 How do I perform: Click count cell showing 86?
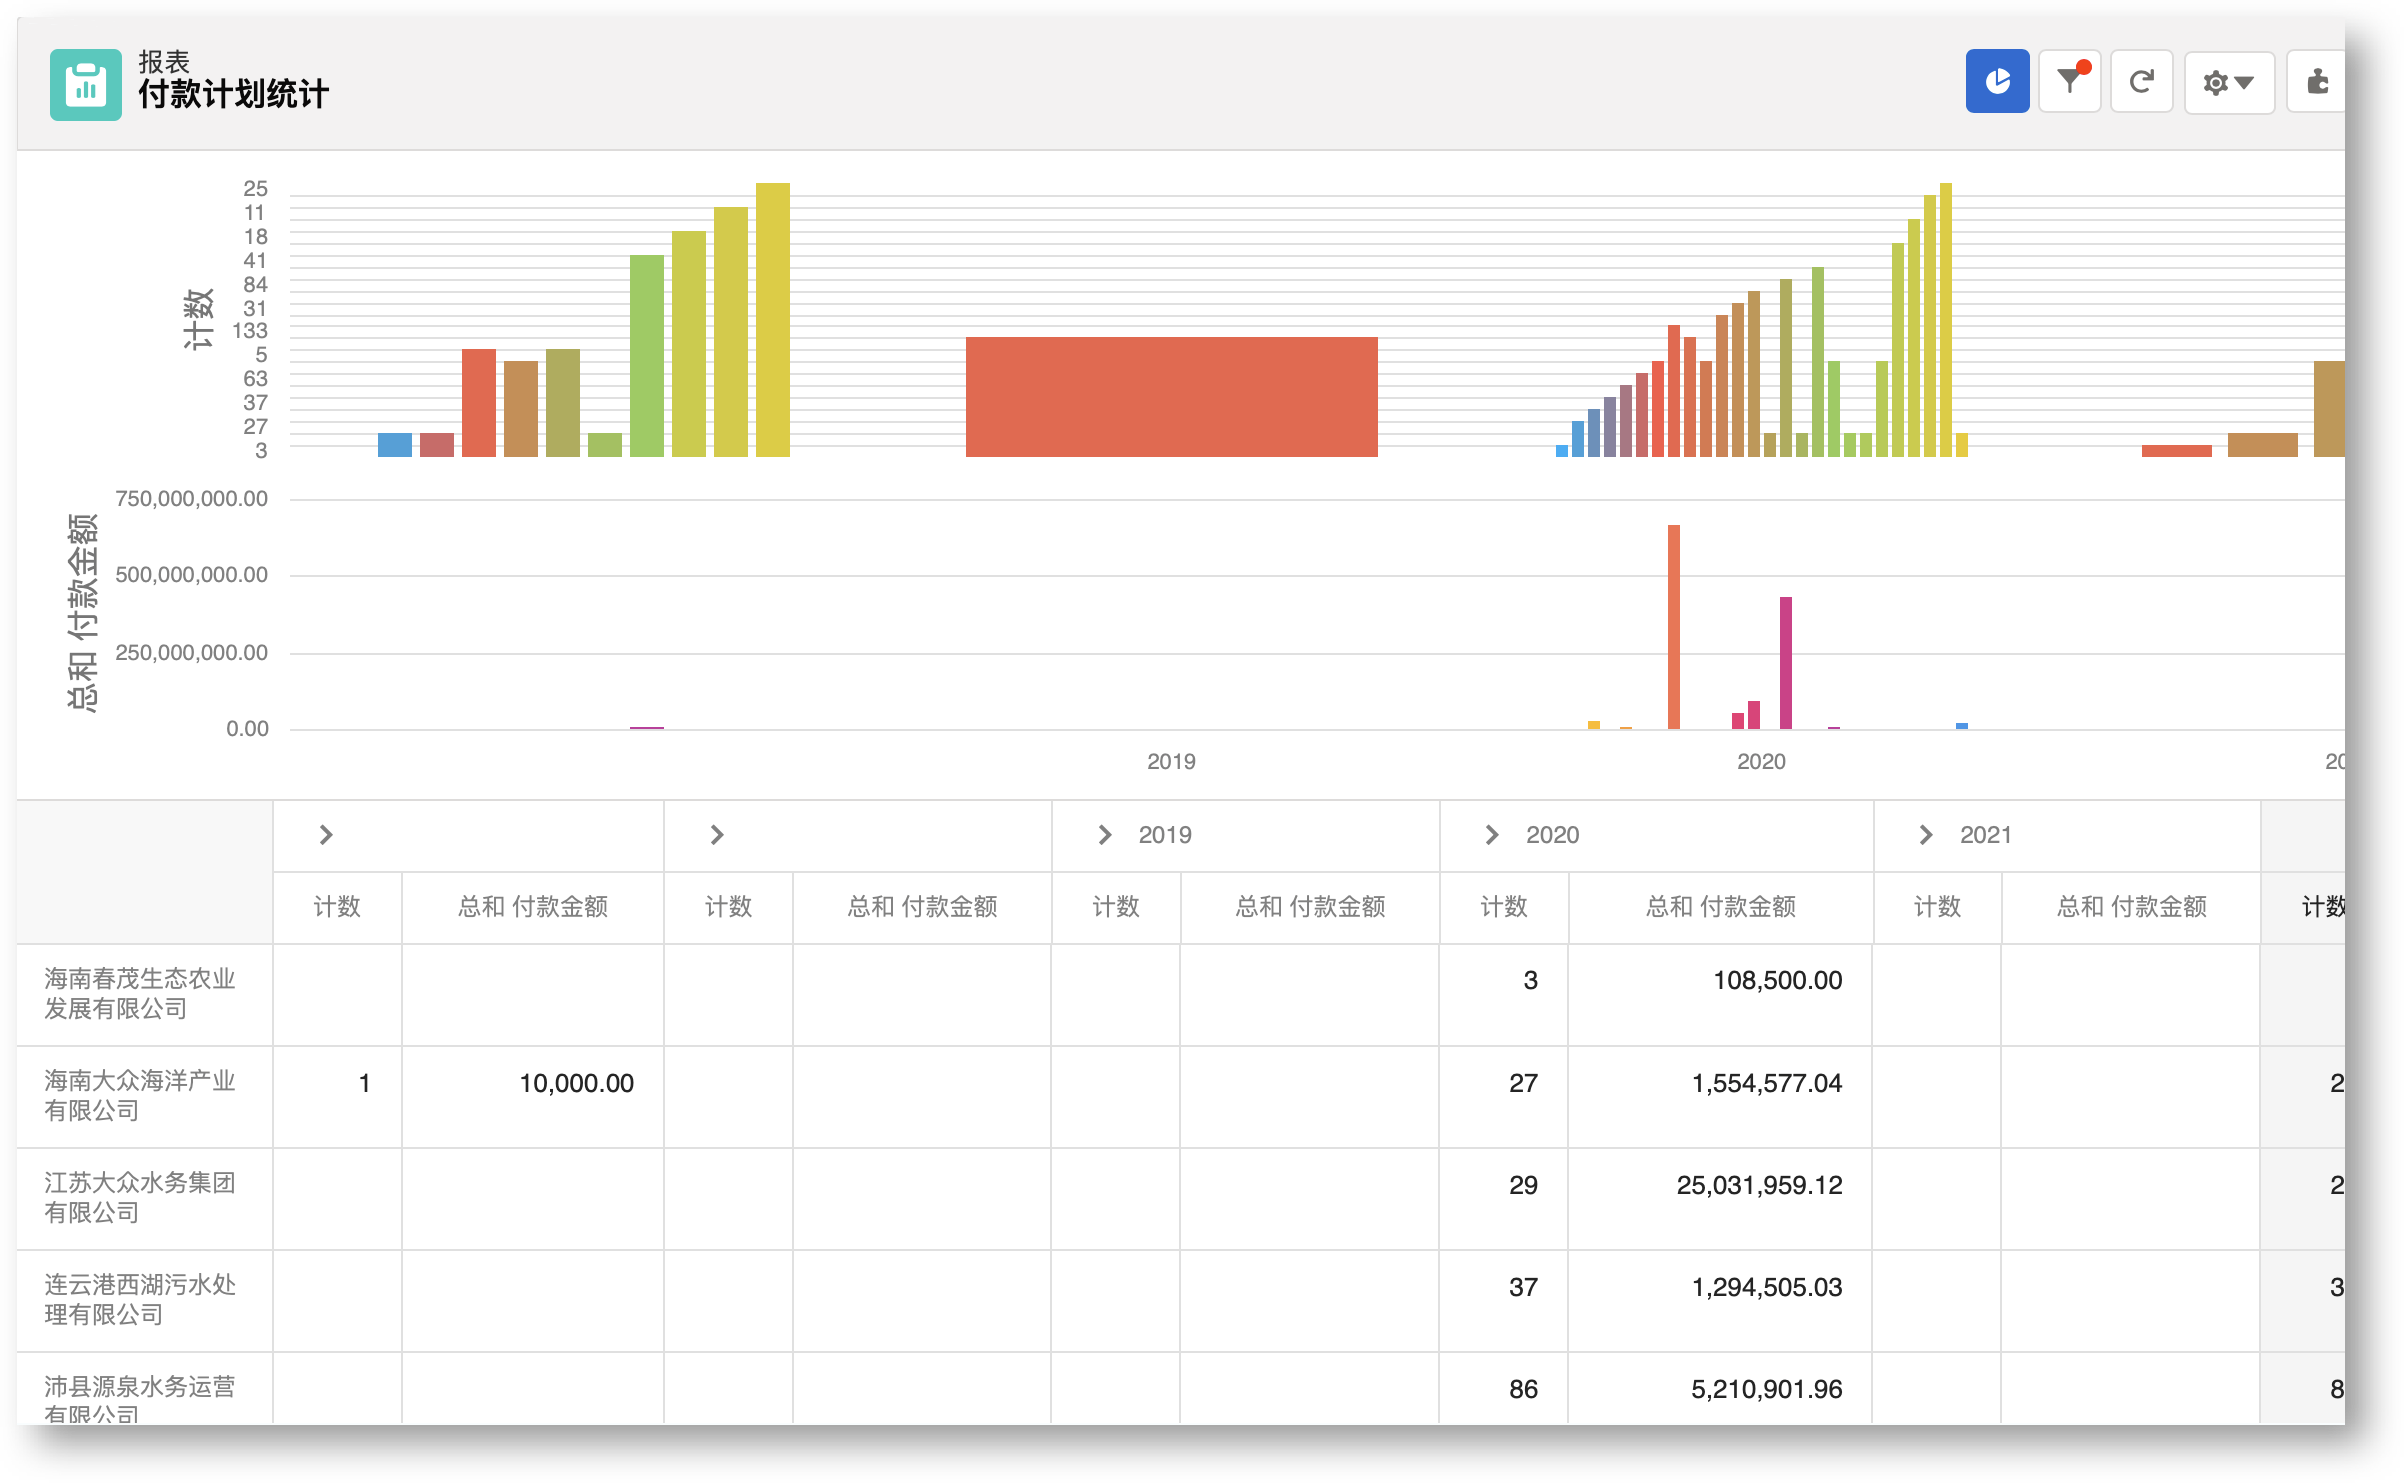click(x=1504, y=1390)
